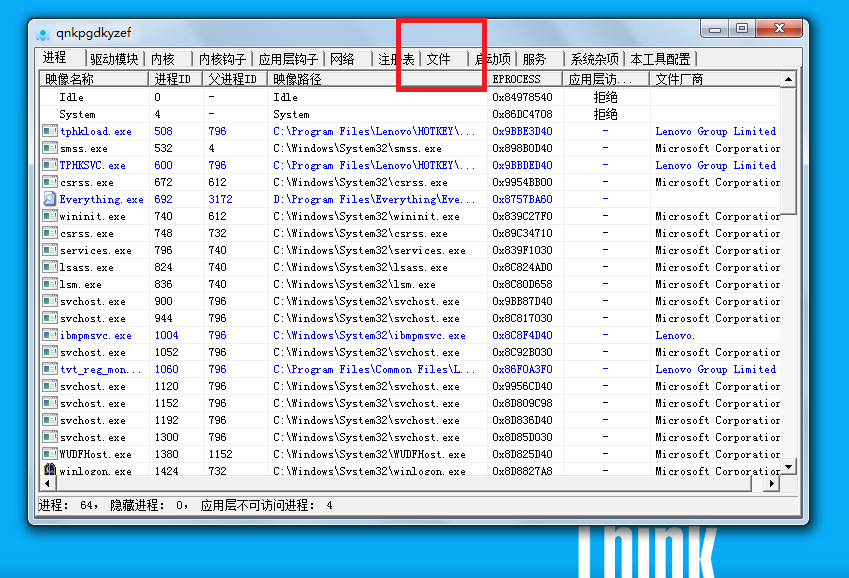
Task: Click EPROCESS value 0x84978540
Action: click(523, 97)
